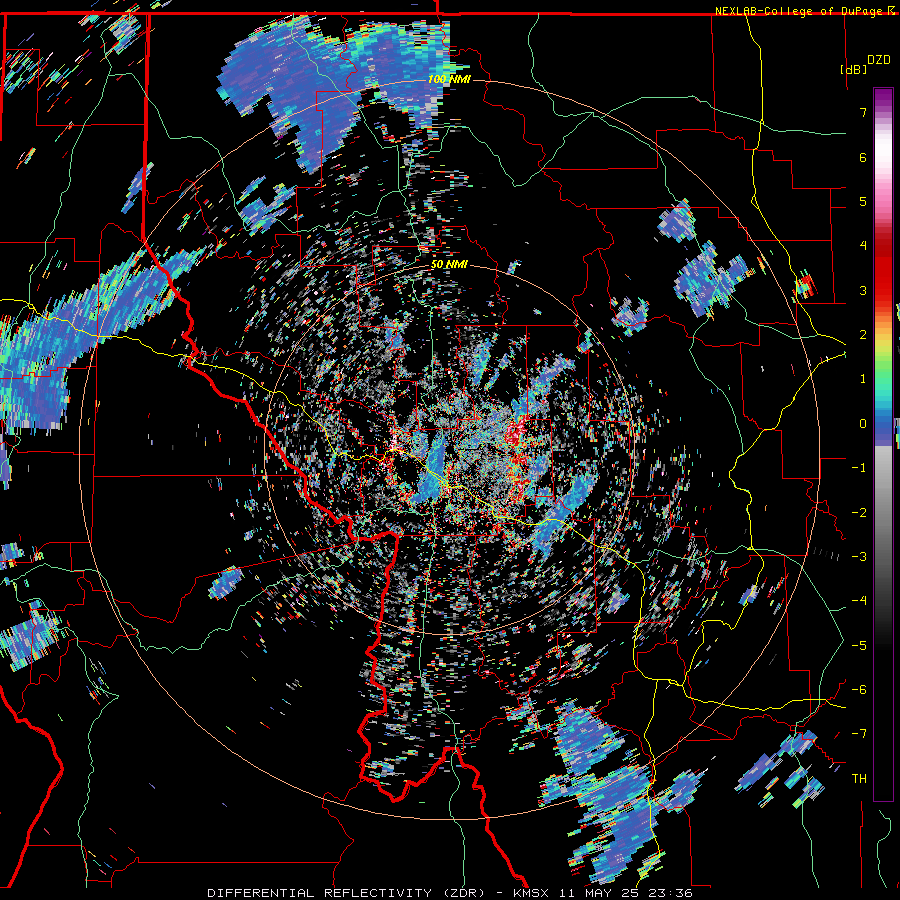Click the DZD label above the scale
Image resolution: width=900 pixels, height=900 pixels.
(879, 60)
